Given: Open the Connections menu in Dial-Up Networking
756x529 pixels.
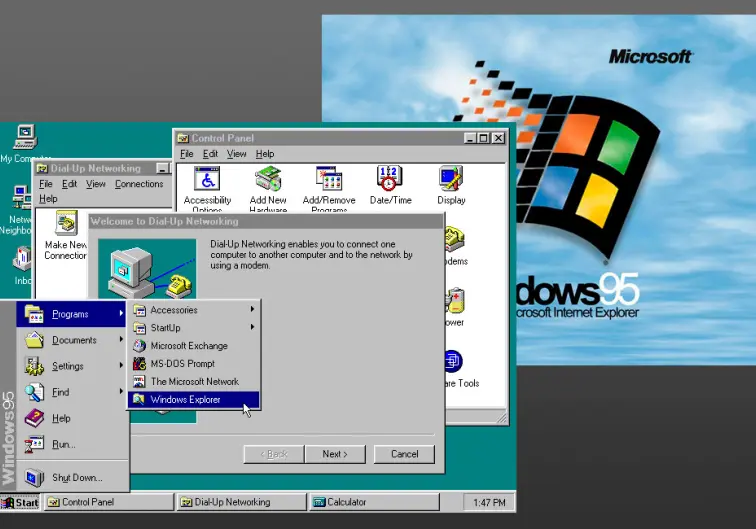Looking at the screenshot, I should pos(139,184).
